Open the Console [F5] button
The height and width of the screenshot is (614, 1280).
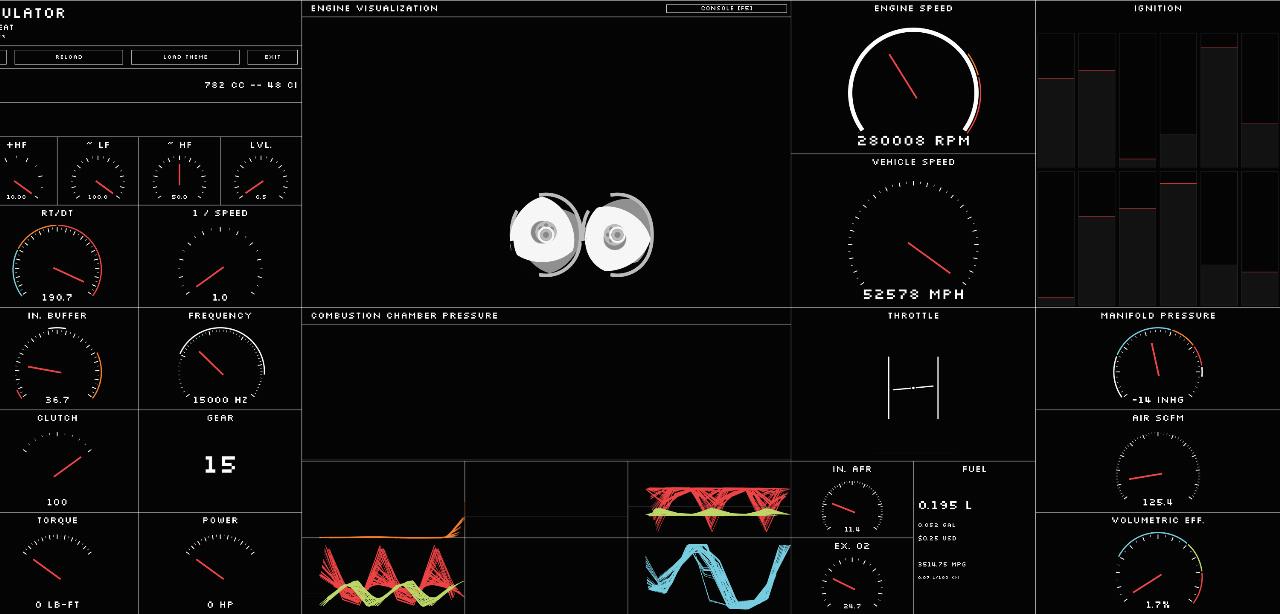point(726,8)
